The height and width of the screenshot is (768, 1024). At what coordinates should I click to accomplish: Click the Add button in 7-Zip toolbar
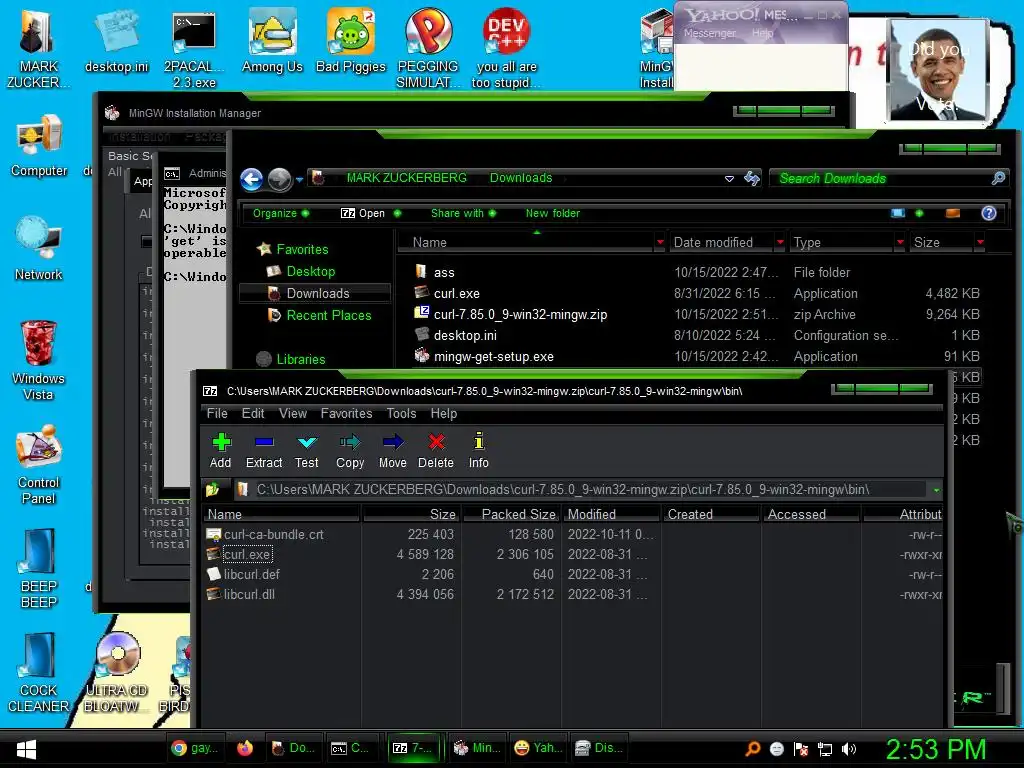[221, 450]
